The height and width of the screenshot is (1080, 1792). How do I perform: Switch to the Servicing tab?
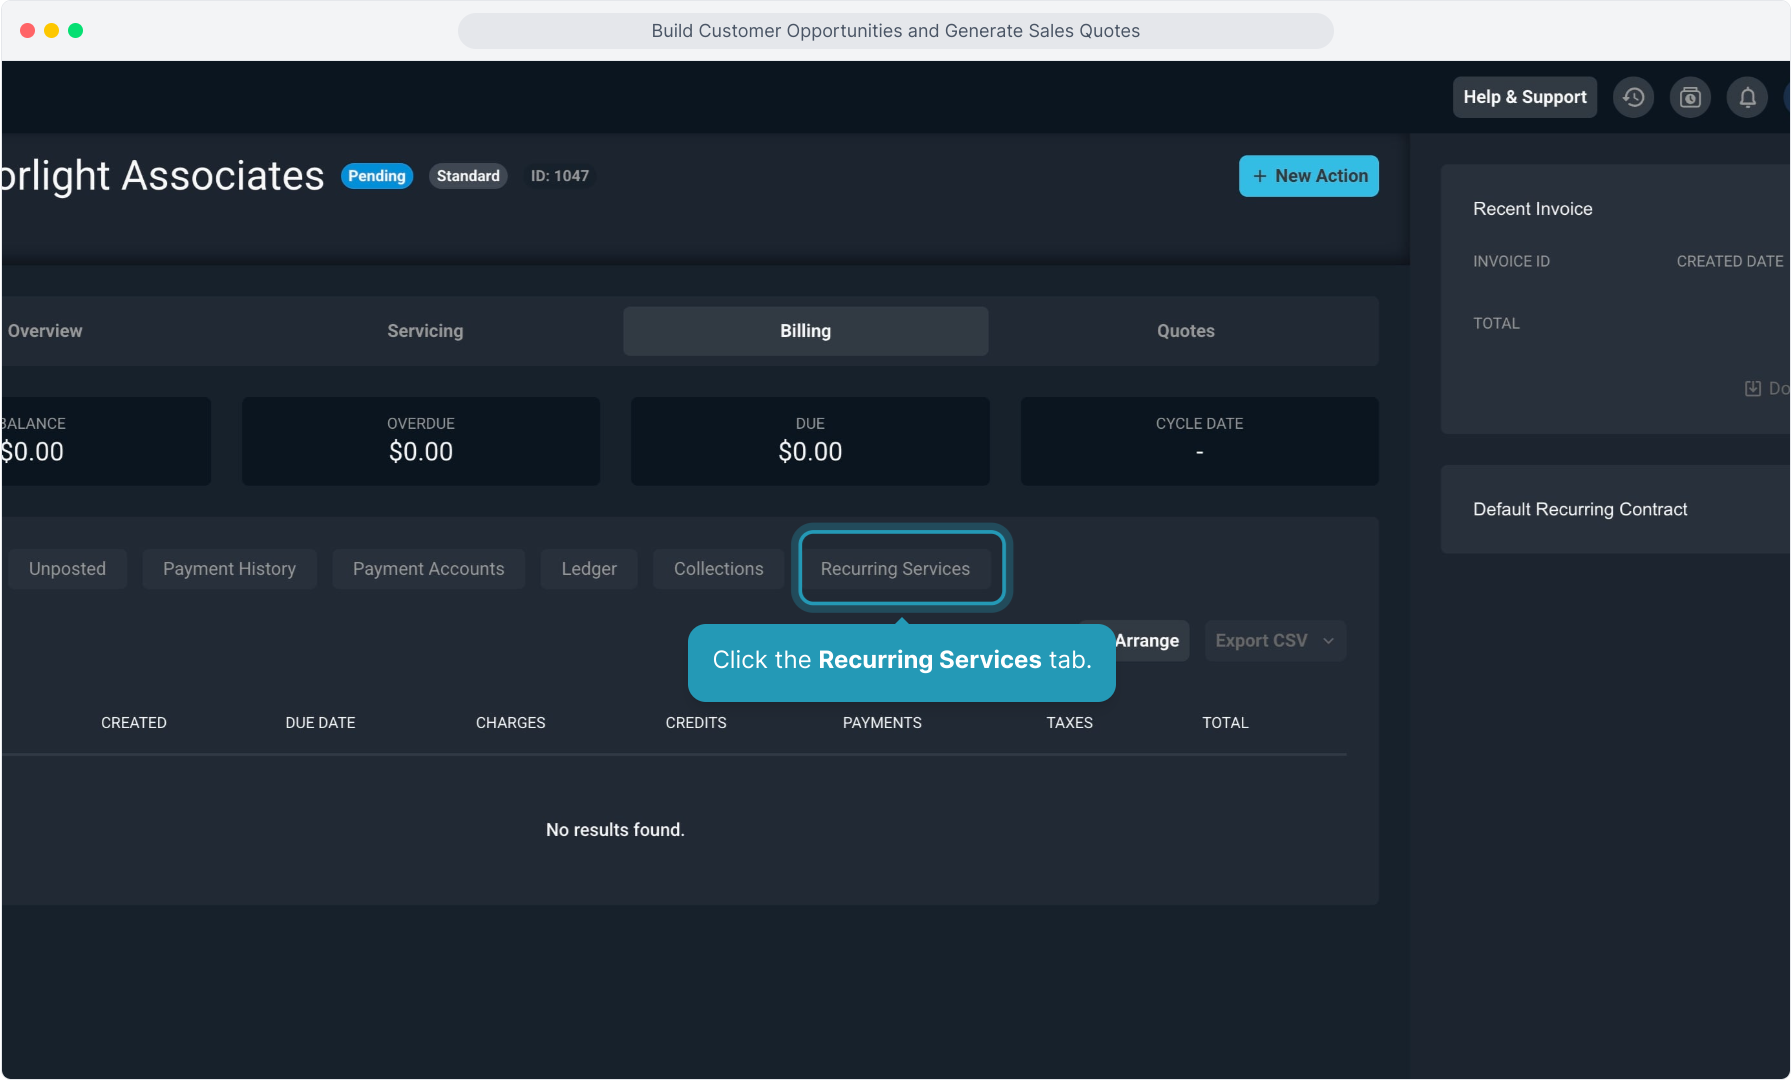coord(425,331)
